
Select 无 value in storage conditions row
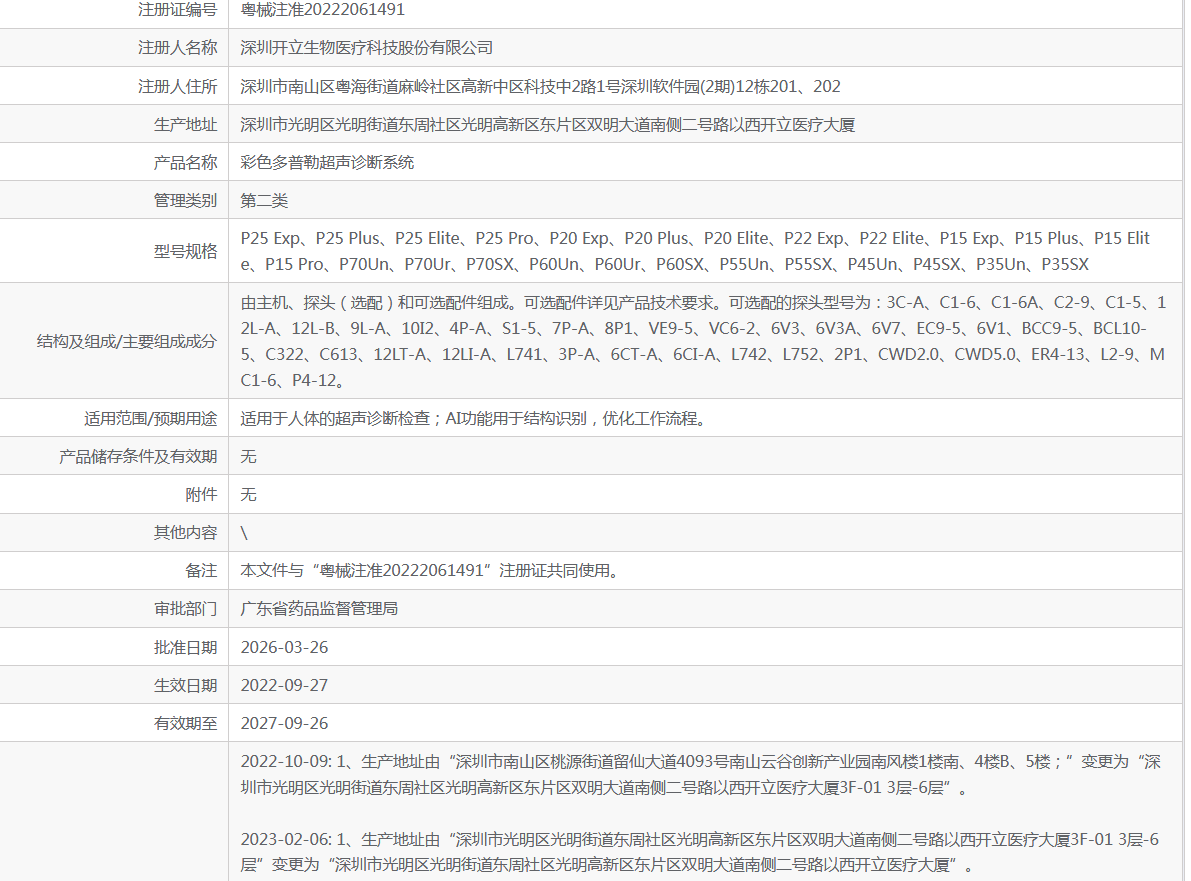pos(248,456)
